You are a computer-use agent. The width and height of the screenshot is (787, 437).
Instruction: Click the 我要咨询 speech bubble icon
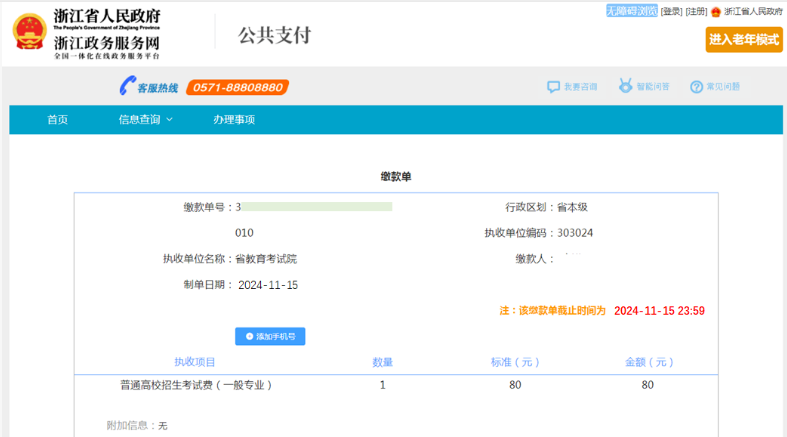point(553,87)
